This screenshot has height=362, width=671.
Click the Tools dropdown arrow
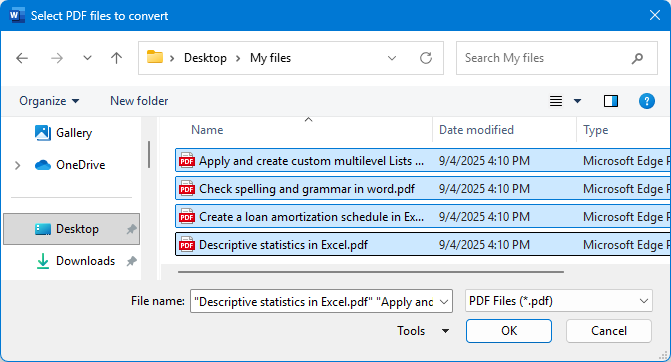pyautogui.click(x=445, y=331)
